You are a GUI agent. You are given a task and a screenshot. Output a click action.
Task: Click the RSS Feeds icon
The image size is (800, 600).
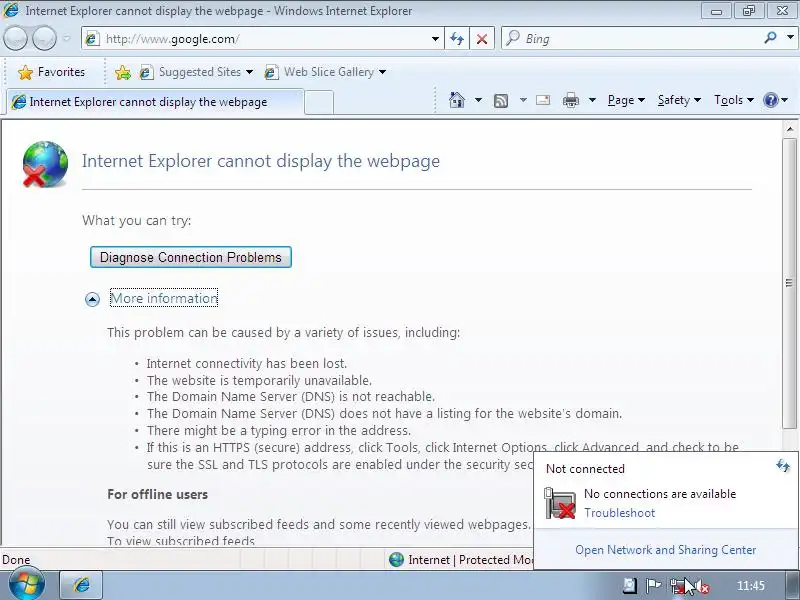coord(501,101)
